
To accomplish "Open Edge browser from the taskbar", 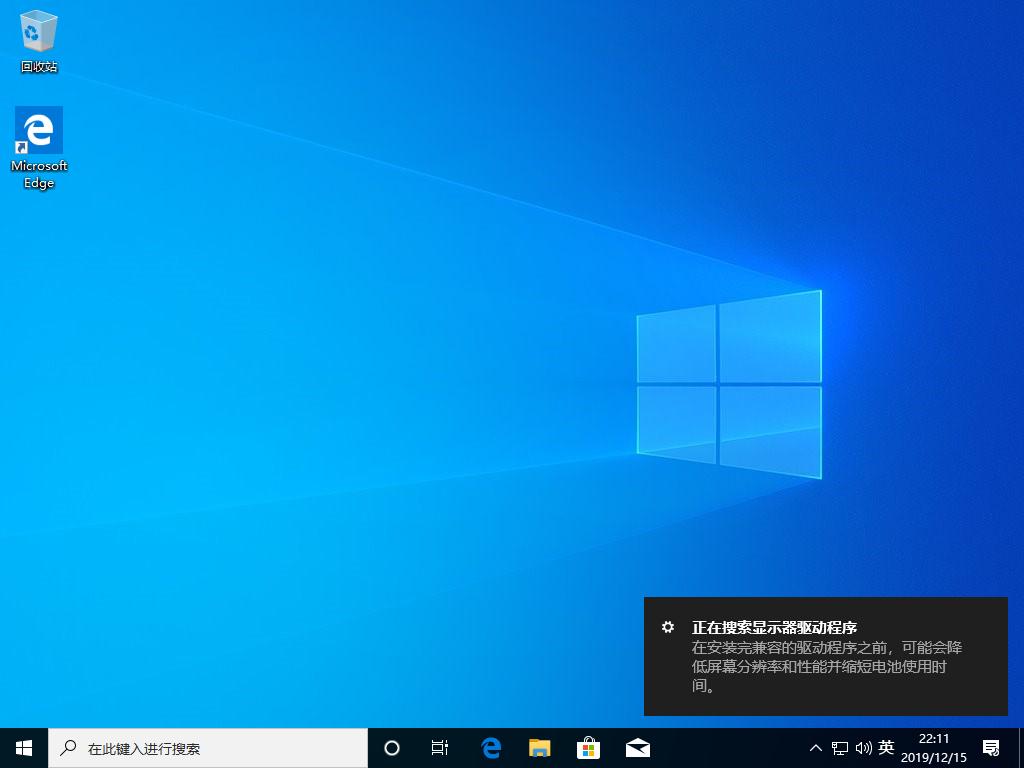I will point(490,747).
